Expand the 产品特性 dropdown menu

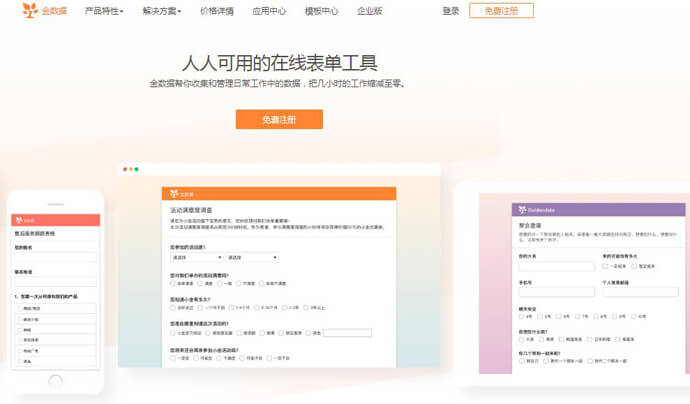point(107,11)
